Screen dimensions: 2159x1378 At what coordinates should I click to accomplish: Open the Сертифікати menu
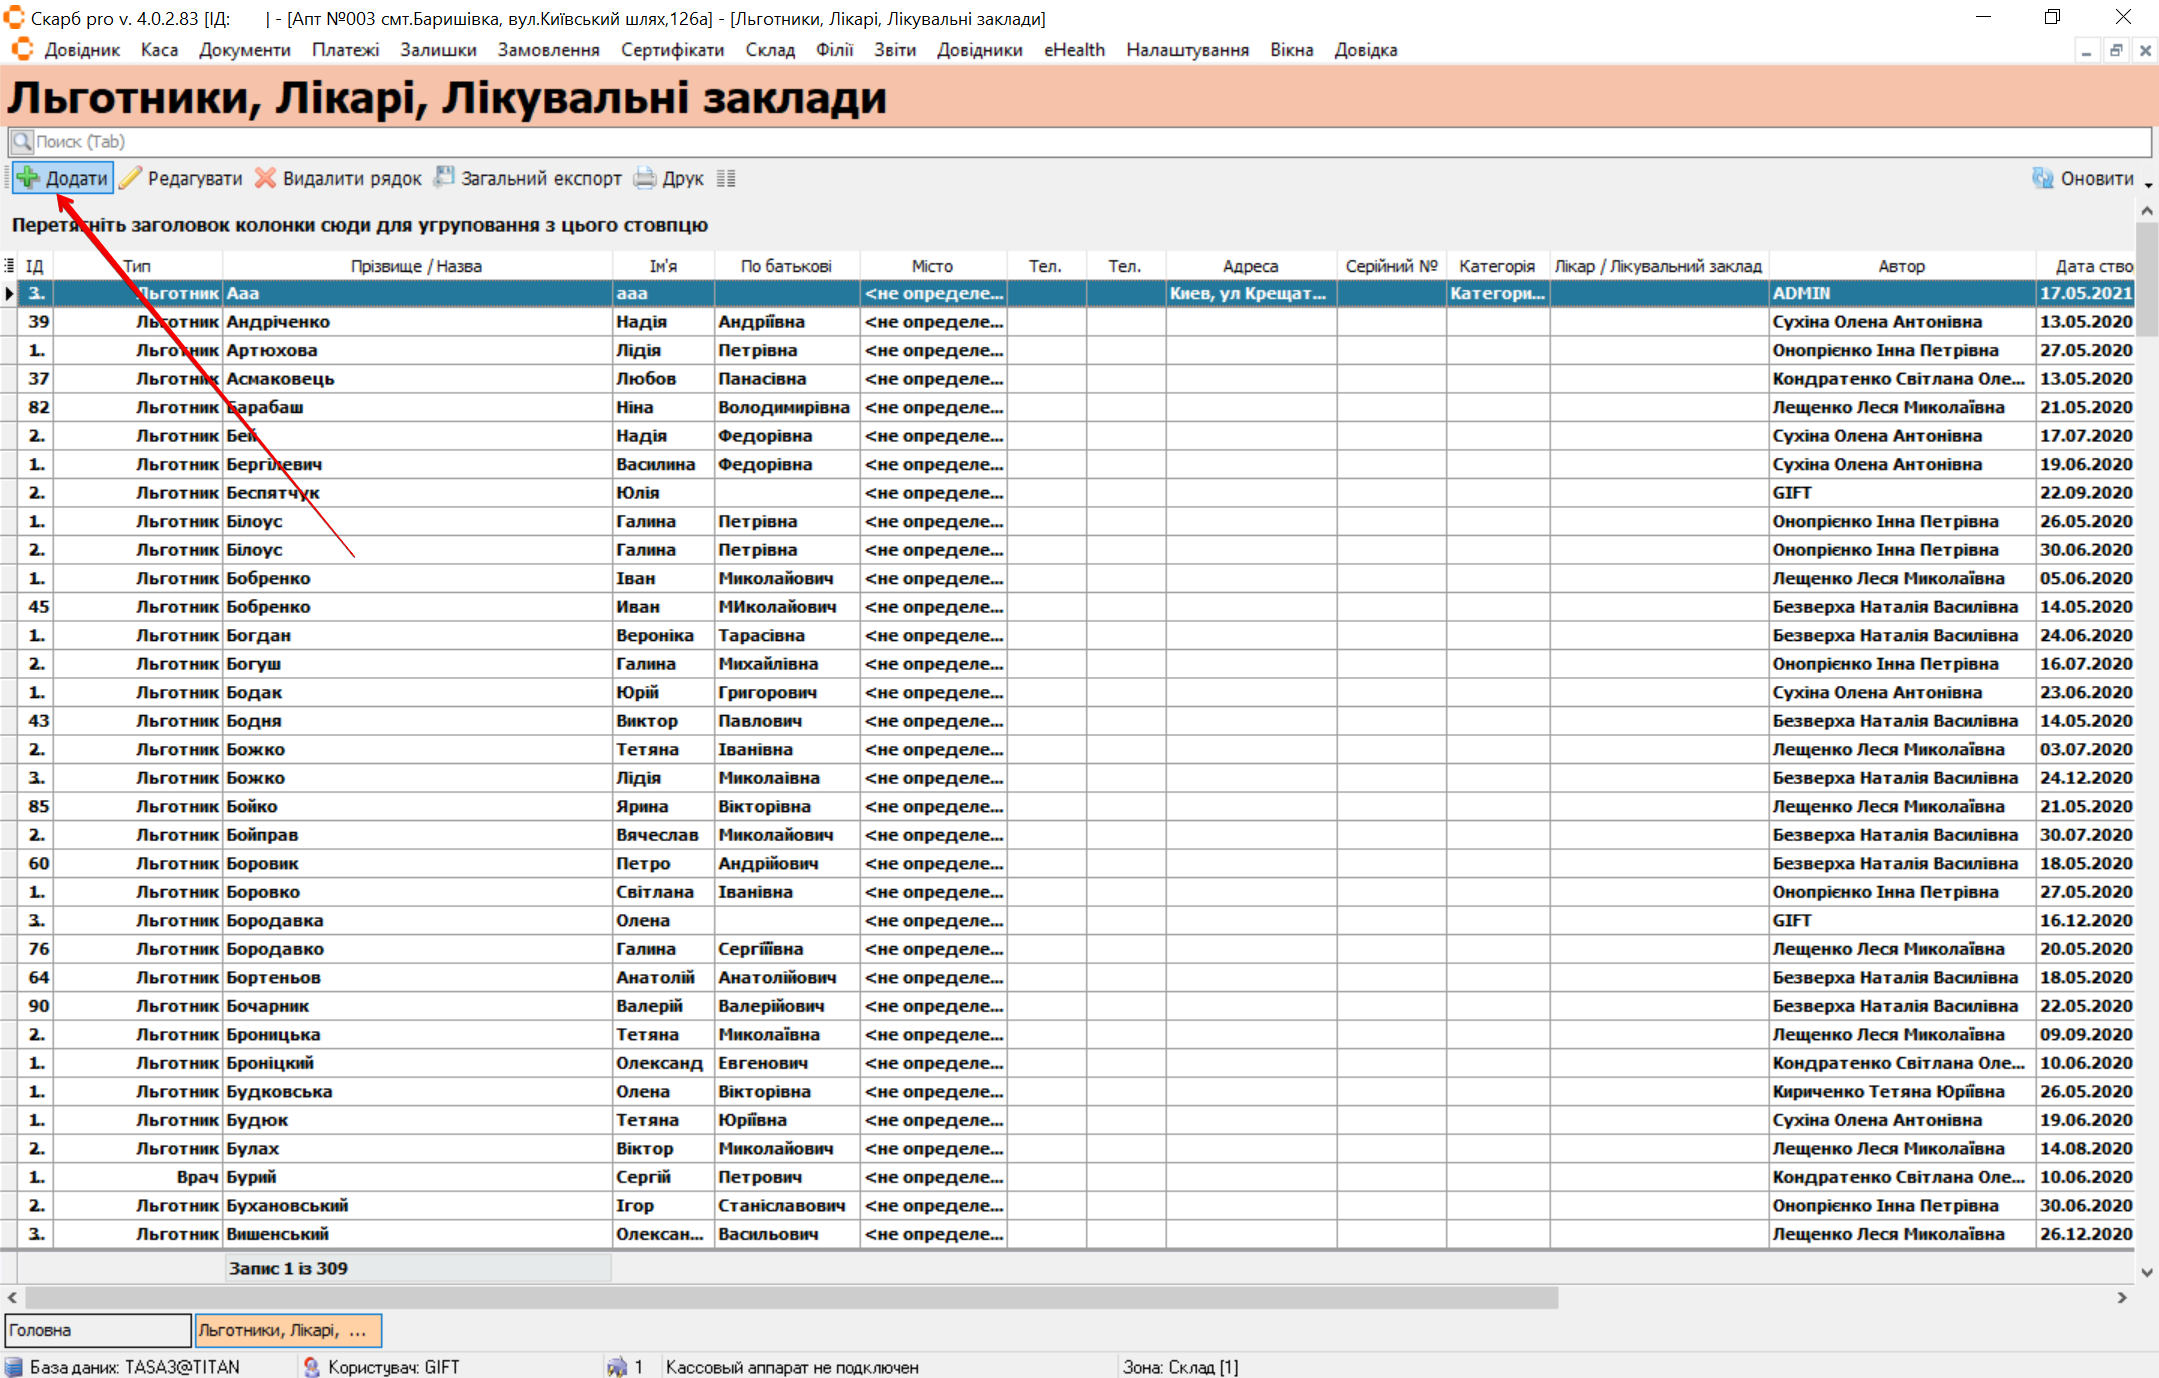(672, 50)
